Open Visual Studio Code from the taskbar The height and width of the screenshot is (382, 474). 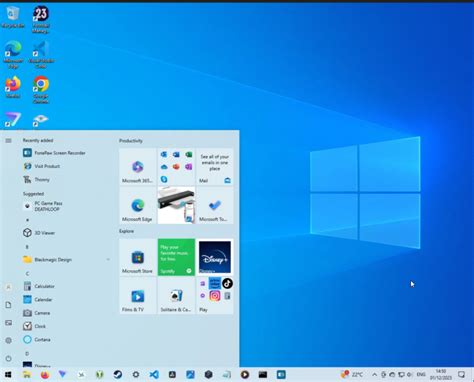point(154,375)
